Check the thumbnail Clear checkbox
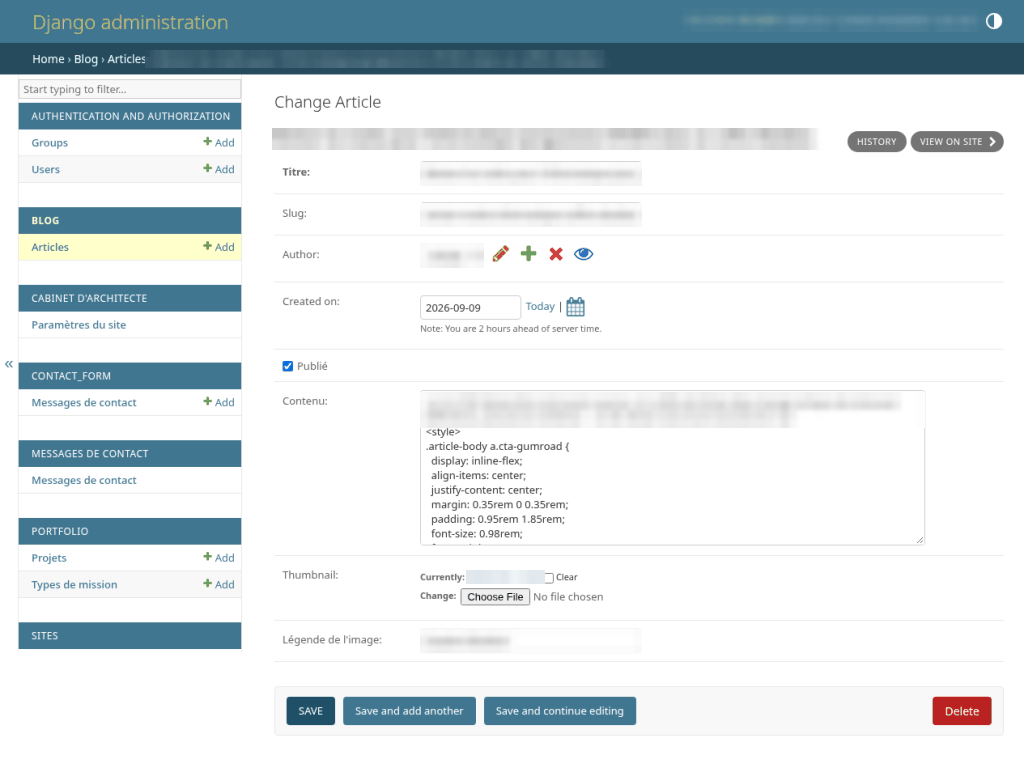 point(549,577)
